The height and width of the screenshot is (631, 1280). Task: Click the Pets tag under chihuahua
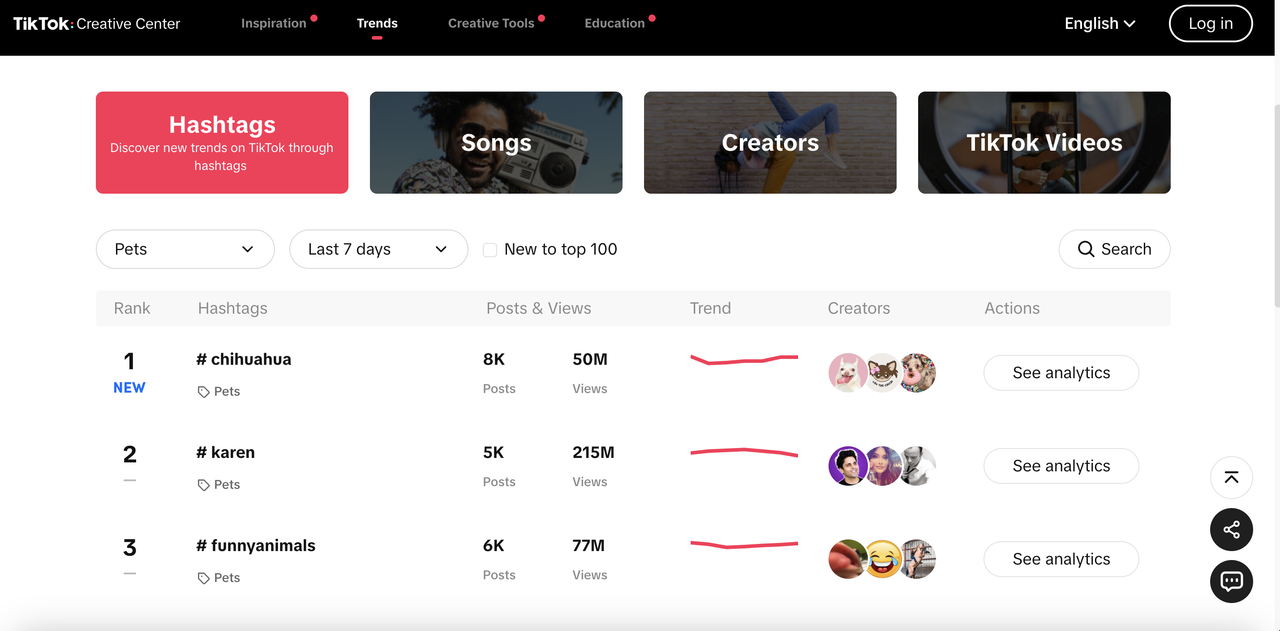[227, 392]
